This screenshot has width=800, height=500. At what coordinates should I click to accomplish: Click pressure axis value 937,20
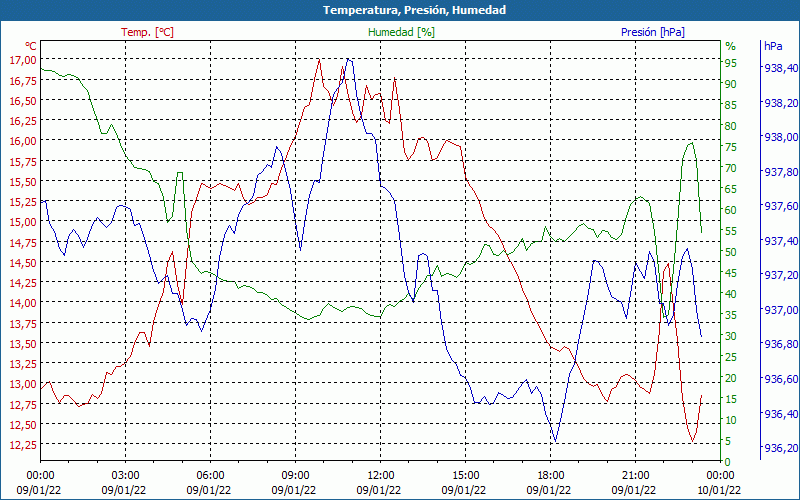tap(781, 276)
